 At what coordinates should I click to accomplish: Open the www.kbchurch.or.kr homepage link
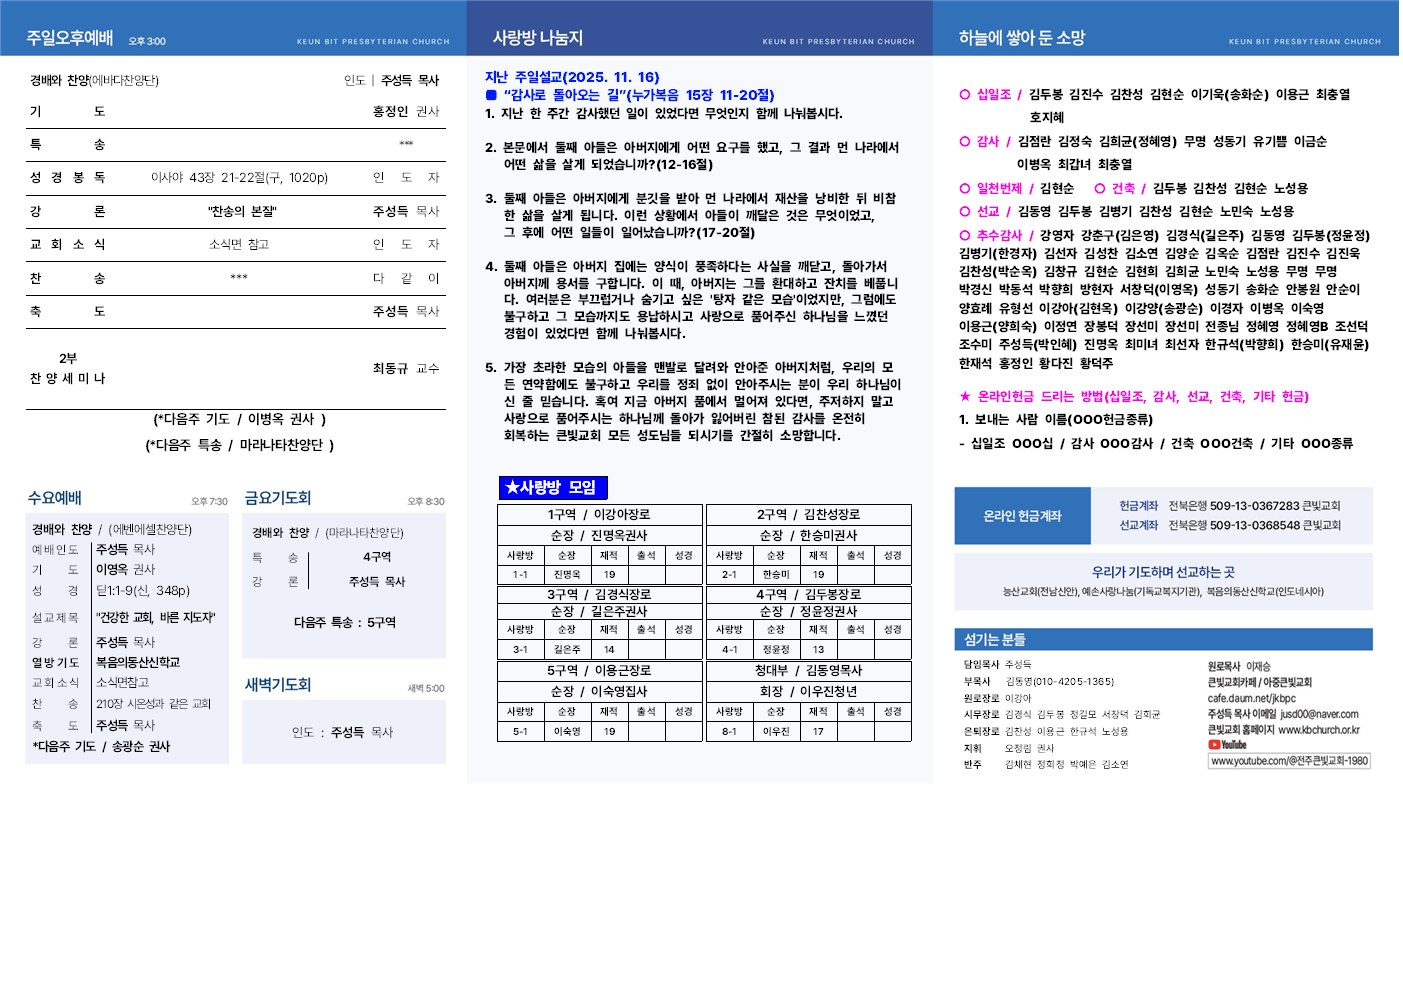[x=1319, y=730]
